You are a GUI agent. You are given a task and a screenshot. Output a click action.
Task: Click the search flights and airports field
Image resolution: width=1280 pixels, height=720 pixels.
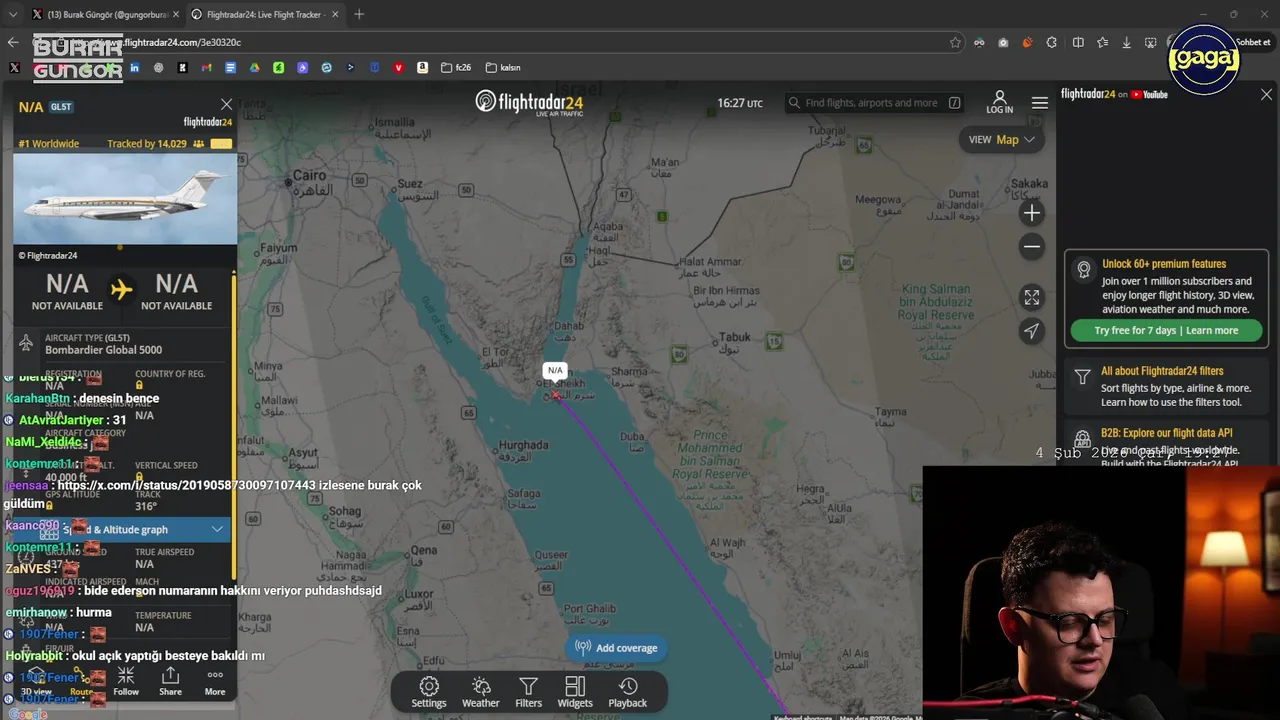point(874,103)
